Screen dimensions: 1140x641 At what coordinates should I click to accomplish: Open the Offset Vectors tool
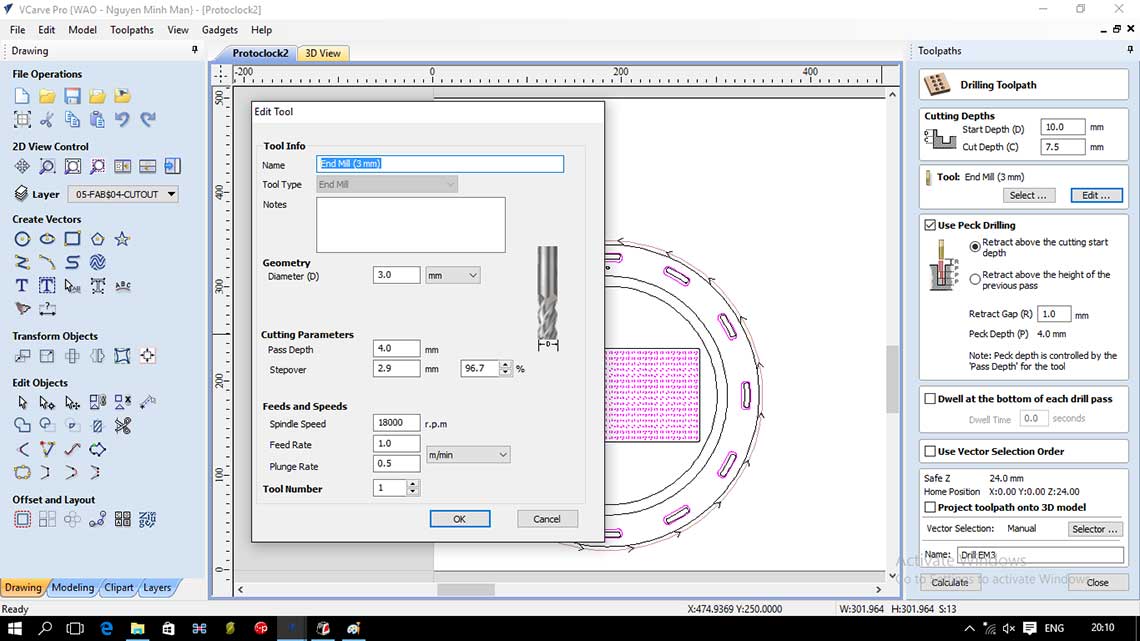(22, 519)
